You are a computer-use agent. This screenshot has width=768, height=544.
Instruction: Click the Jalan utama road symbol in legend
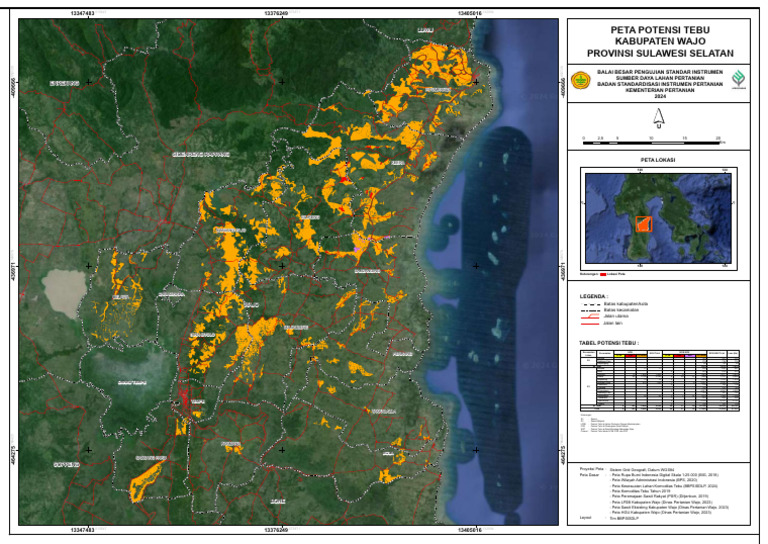pyautogui.click(x=590, y=316)
